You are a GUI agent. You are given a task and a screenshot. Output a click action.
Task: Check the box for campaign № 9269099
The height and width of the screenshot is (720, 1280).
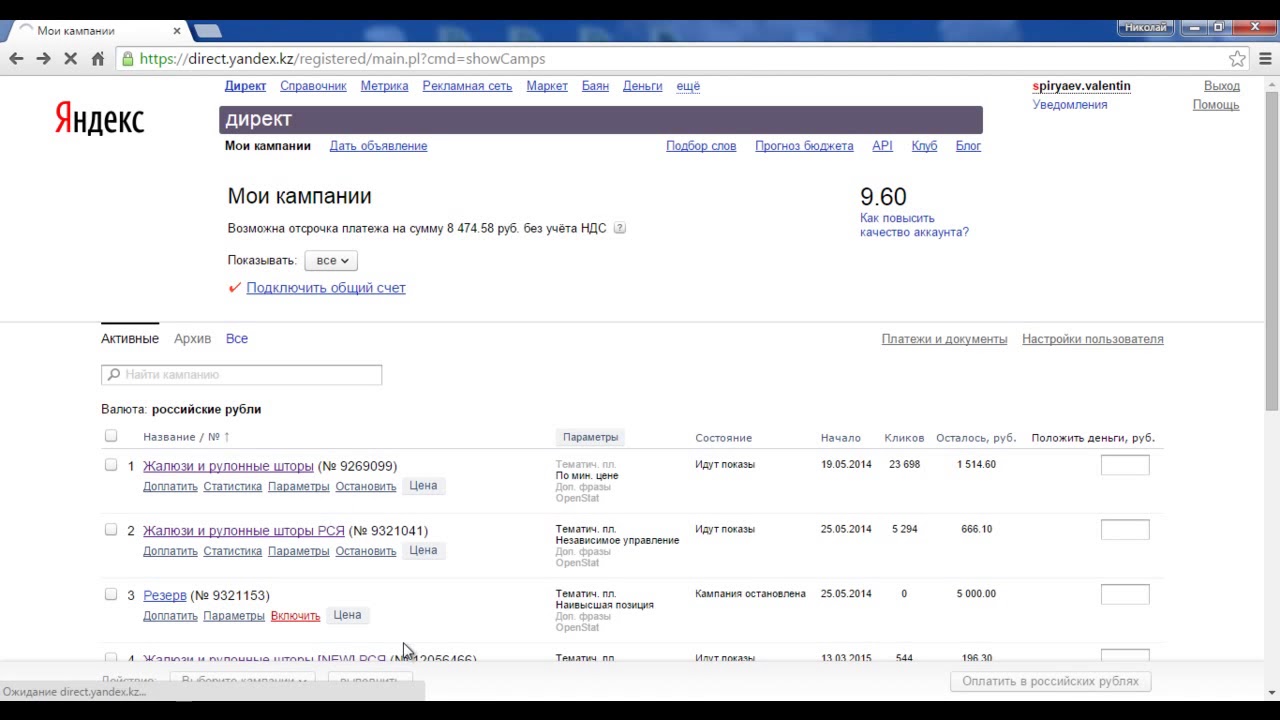(x=111, y=465)
